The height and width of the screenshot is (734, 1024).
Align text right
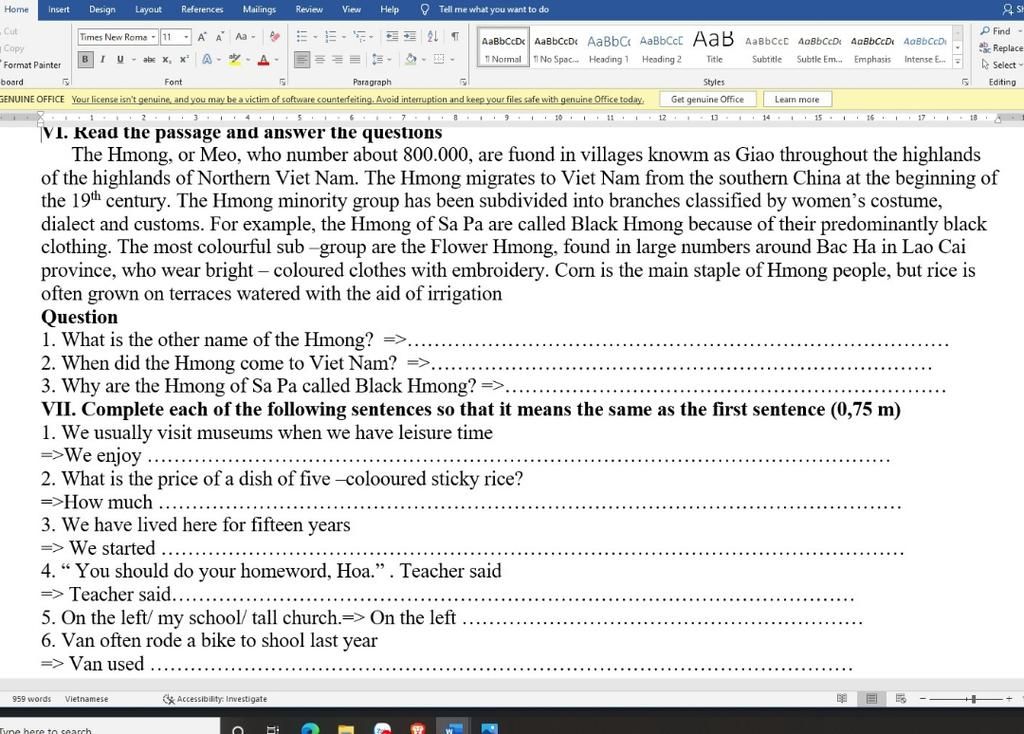pos(337,59)
